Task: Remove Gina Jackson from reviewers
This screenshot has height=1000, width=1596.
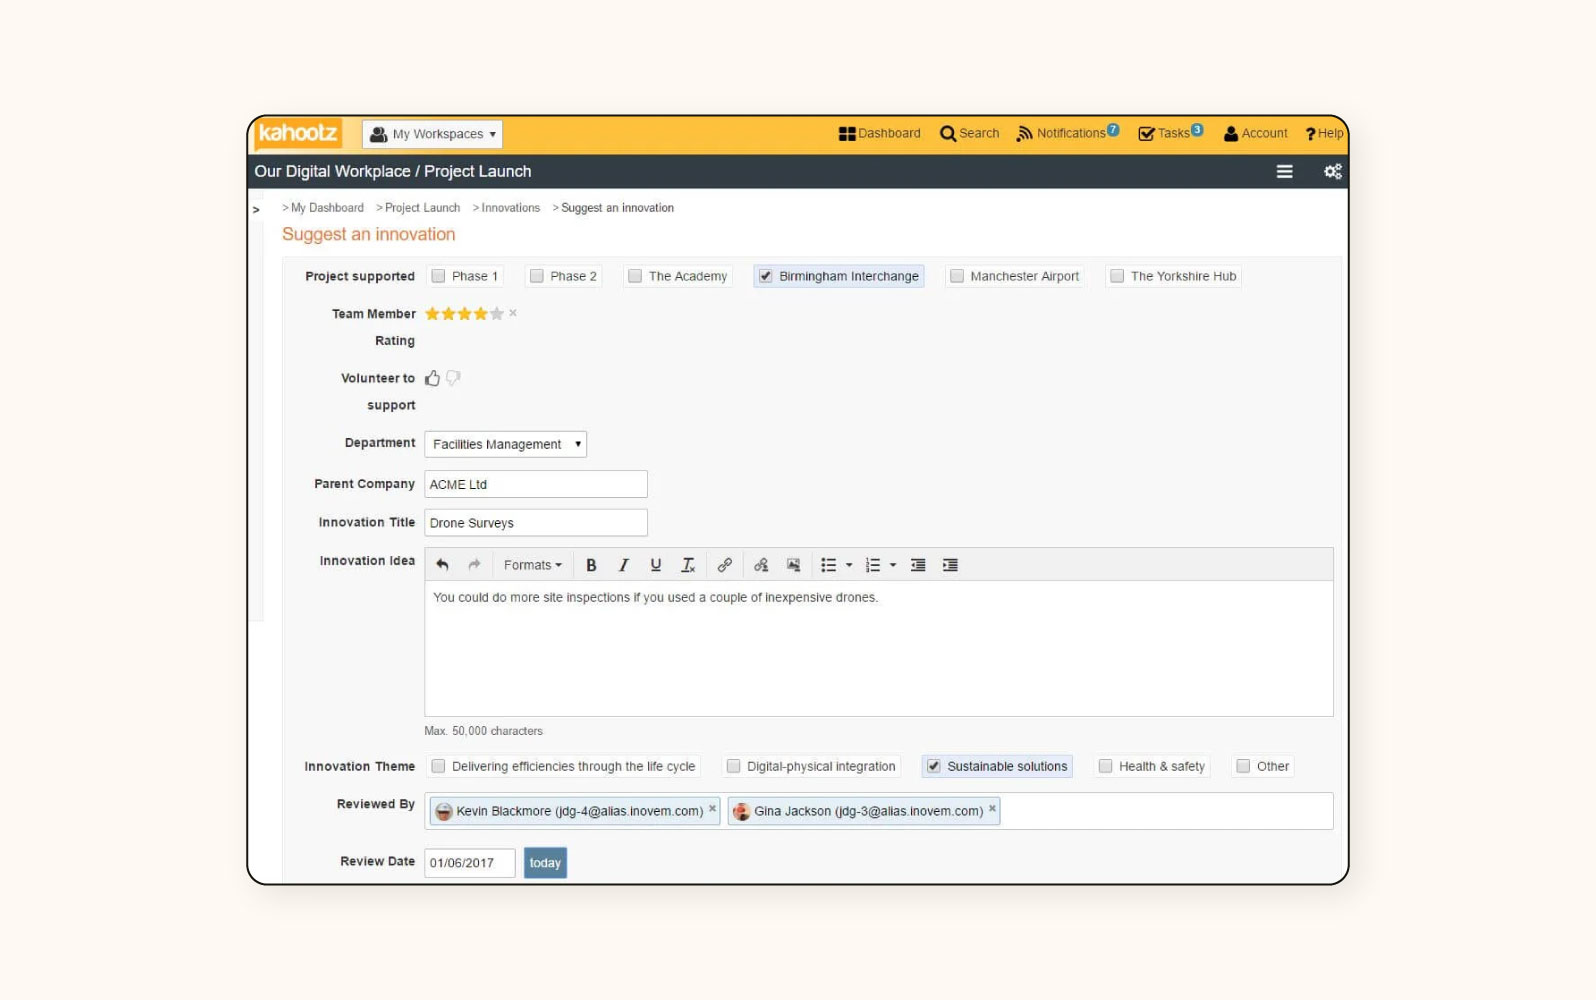Action: [992, 809]
